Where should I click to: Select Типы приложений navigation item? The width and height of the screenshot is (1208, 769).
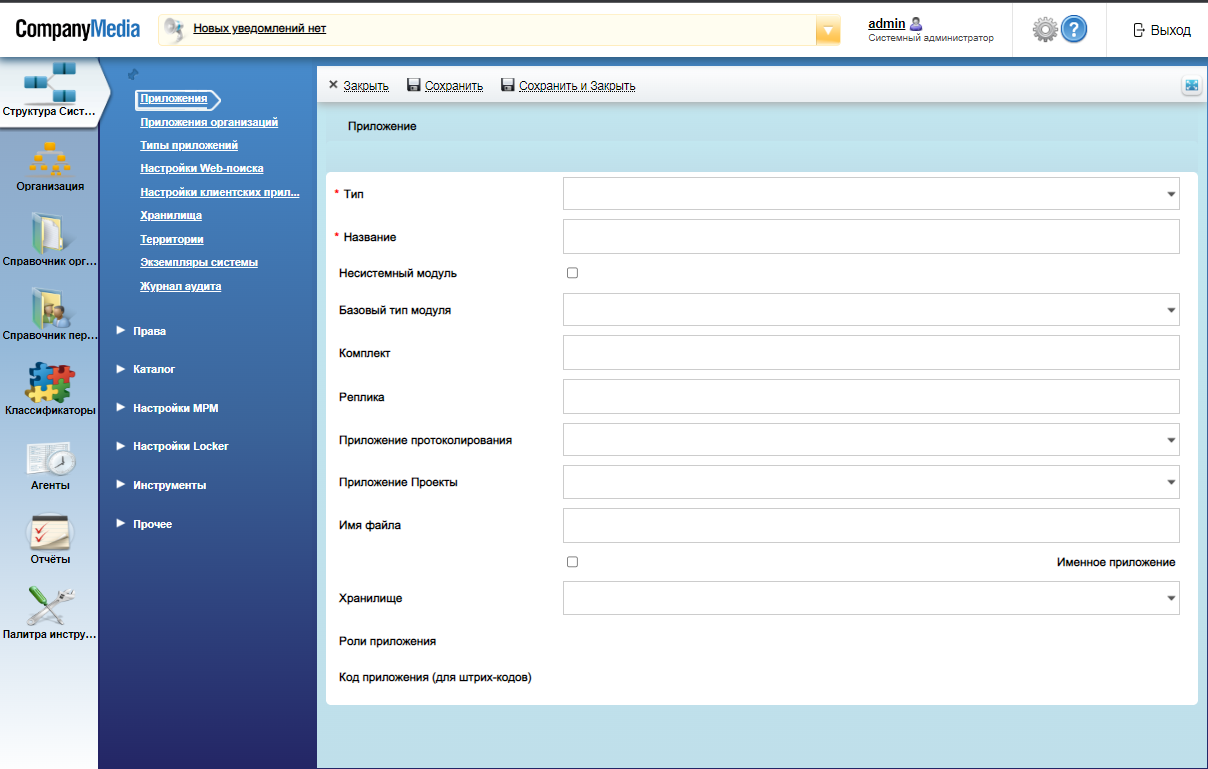[x=189, y=145]
